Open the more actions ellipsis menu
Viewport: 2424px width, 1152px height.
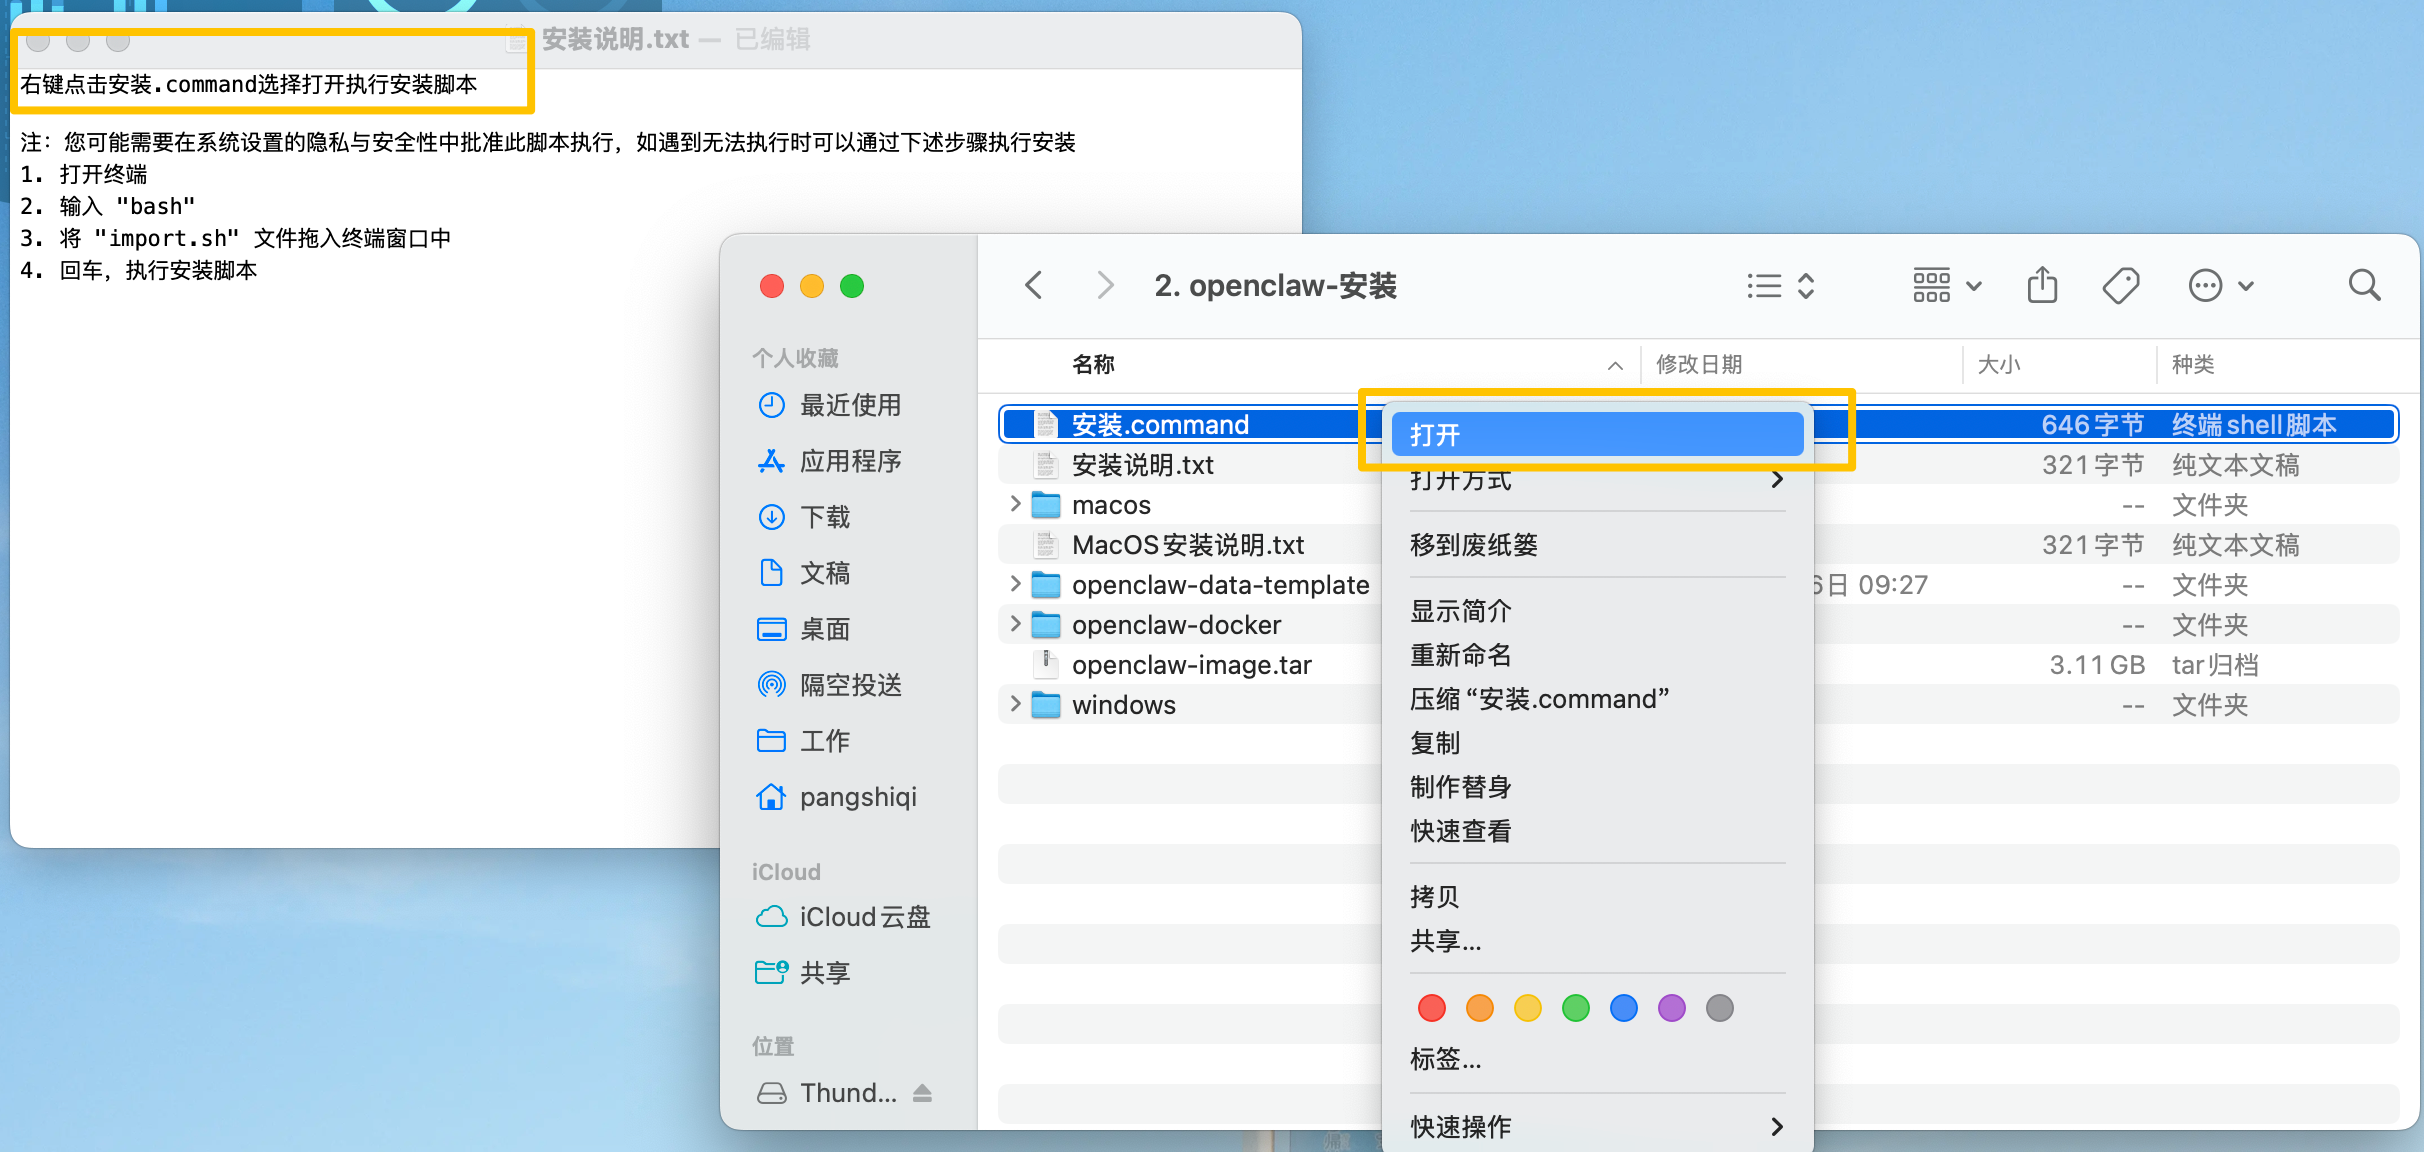(x=2220, y=286)
